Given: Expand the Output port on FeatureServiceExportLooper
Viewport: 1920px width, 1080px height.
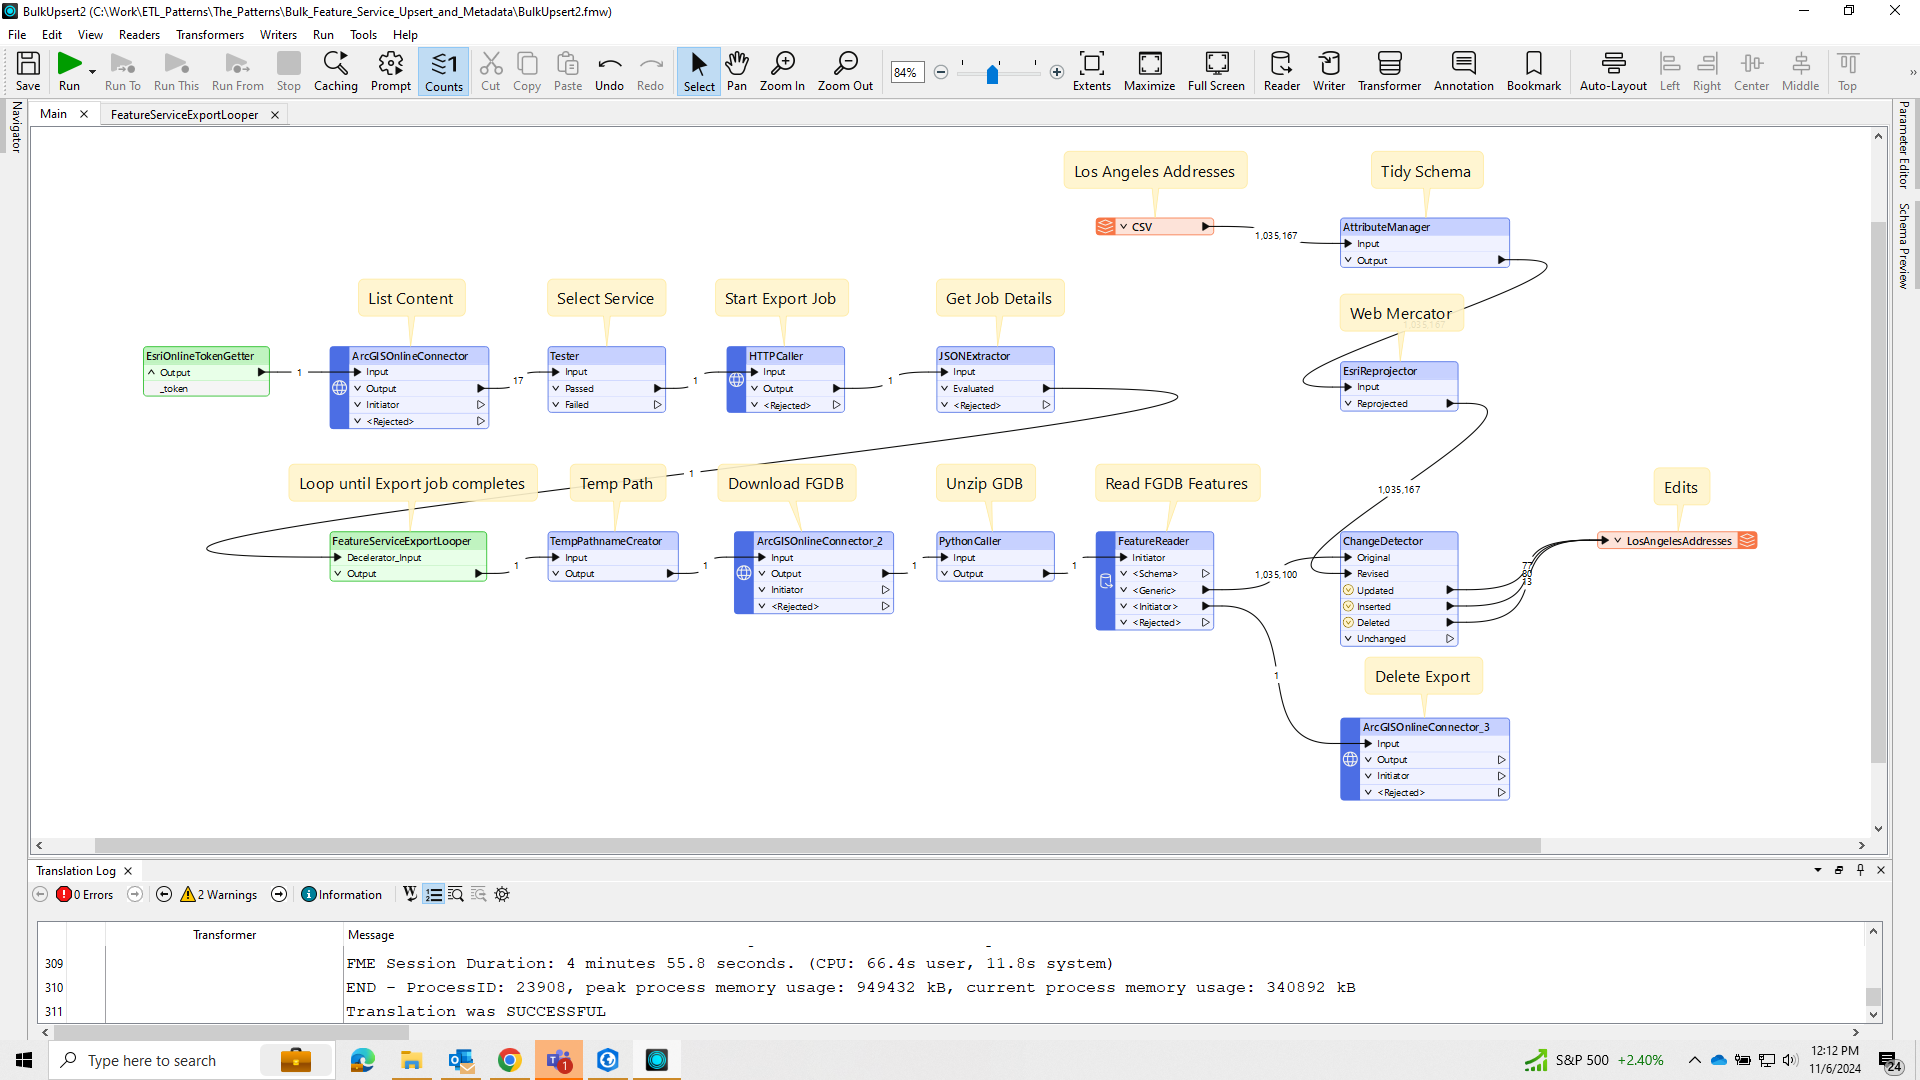Looking at the screenshot, I should point(339,573).
